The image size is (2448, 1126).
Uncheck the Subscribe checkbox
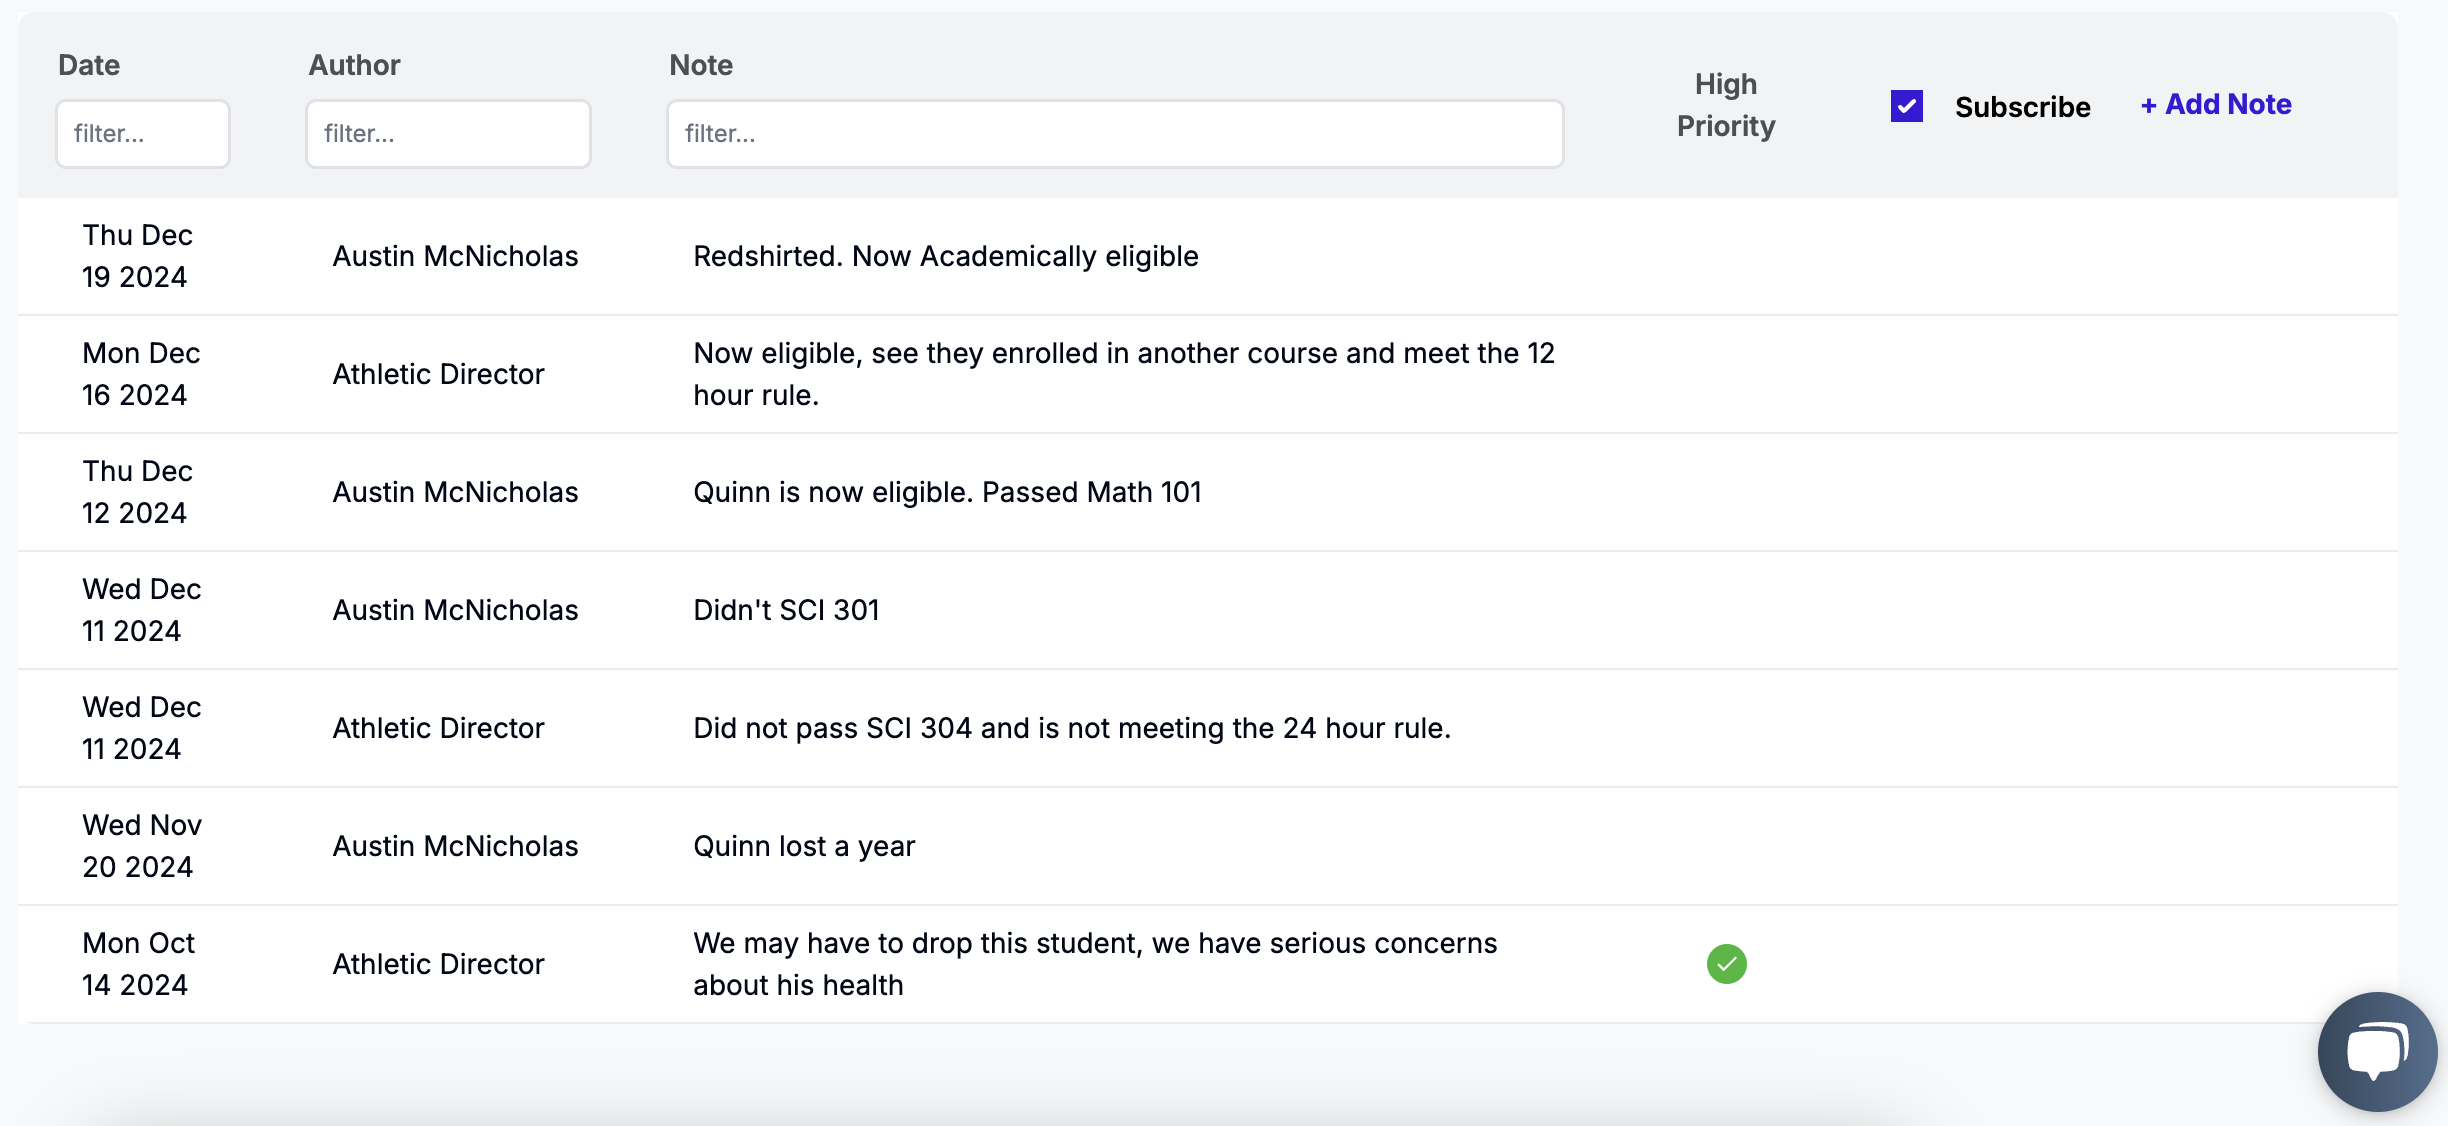coord(1906,106)
